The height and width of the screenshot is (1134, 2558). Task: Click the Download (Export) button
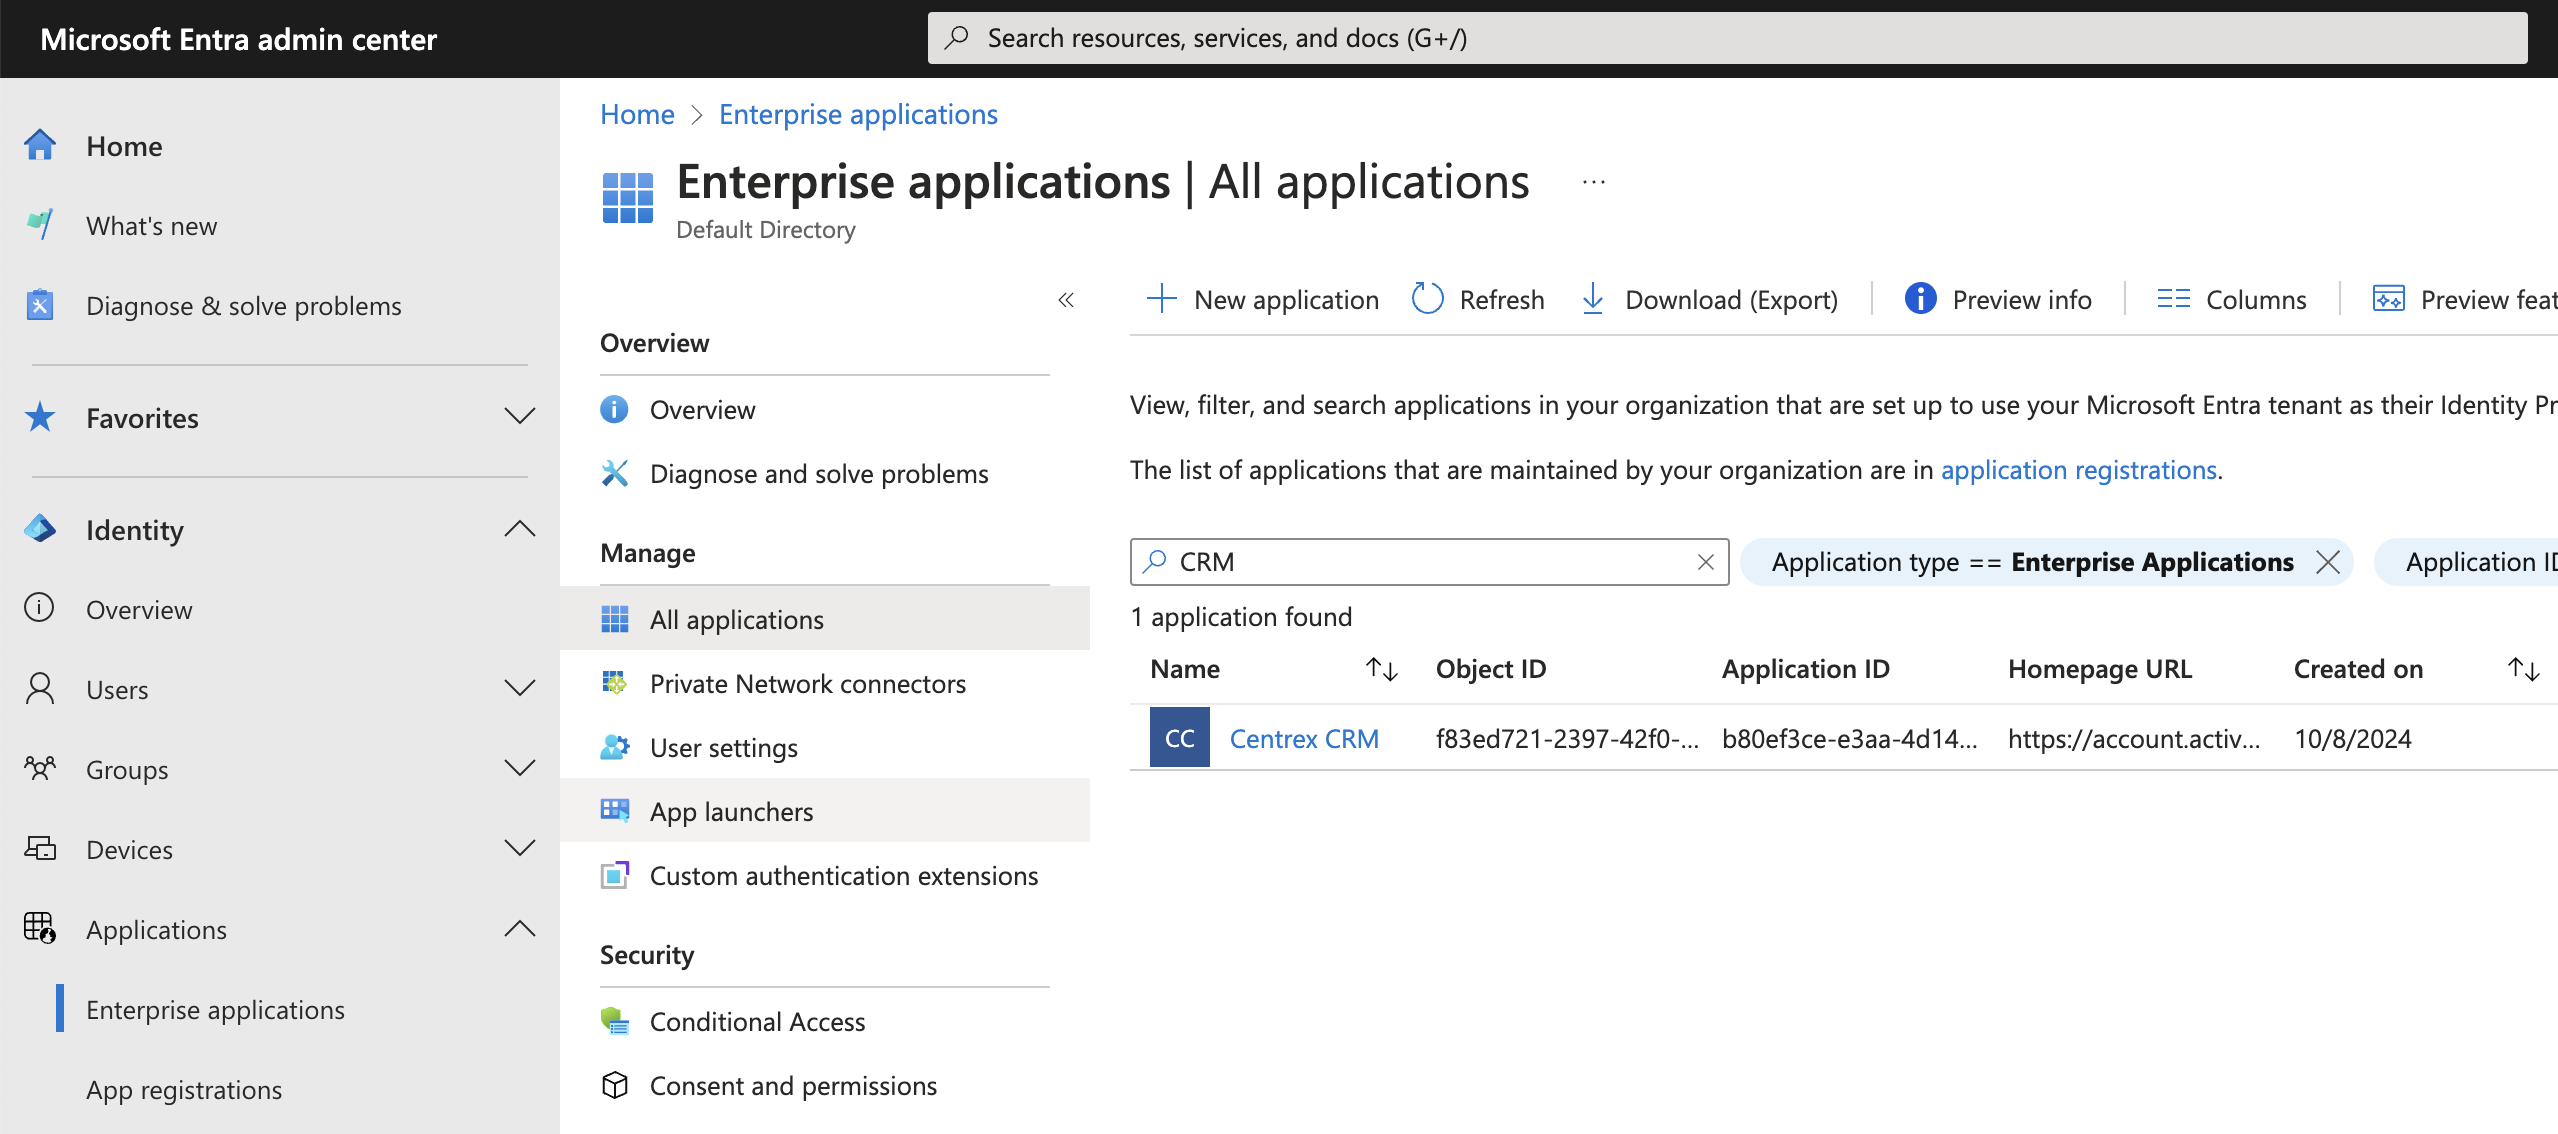tap(1710, 299)
